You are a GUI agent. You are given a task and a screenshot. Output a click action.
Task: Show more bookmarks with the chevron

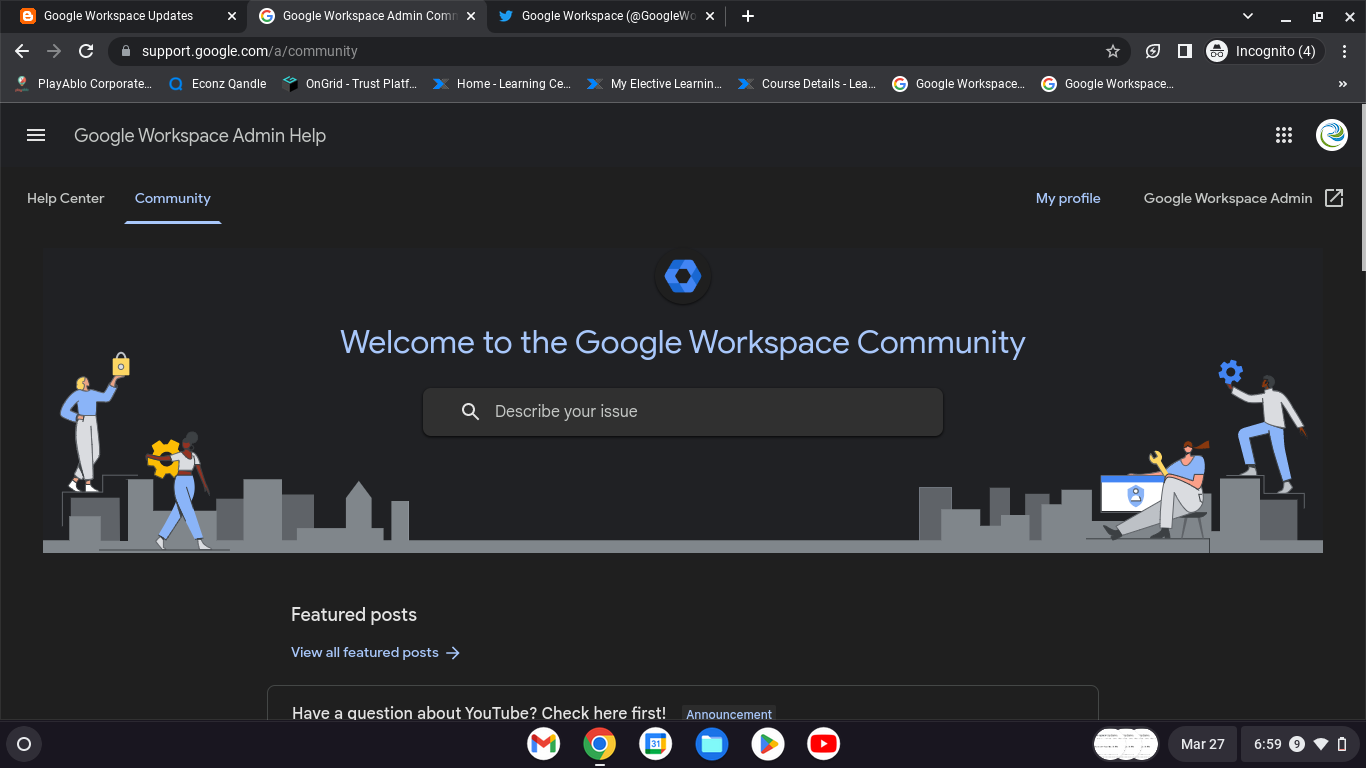pyautogui.click(x=1343, y=84)
